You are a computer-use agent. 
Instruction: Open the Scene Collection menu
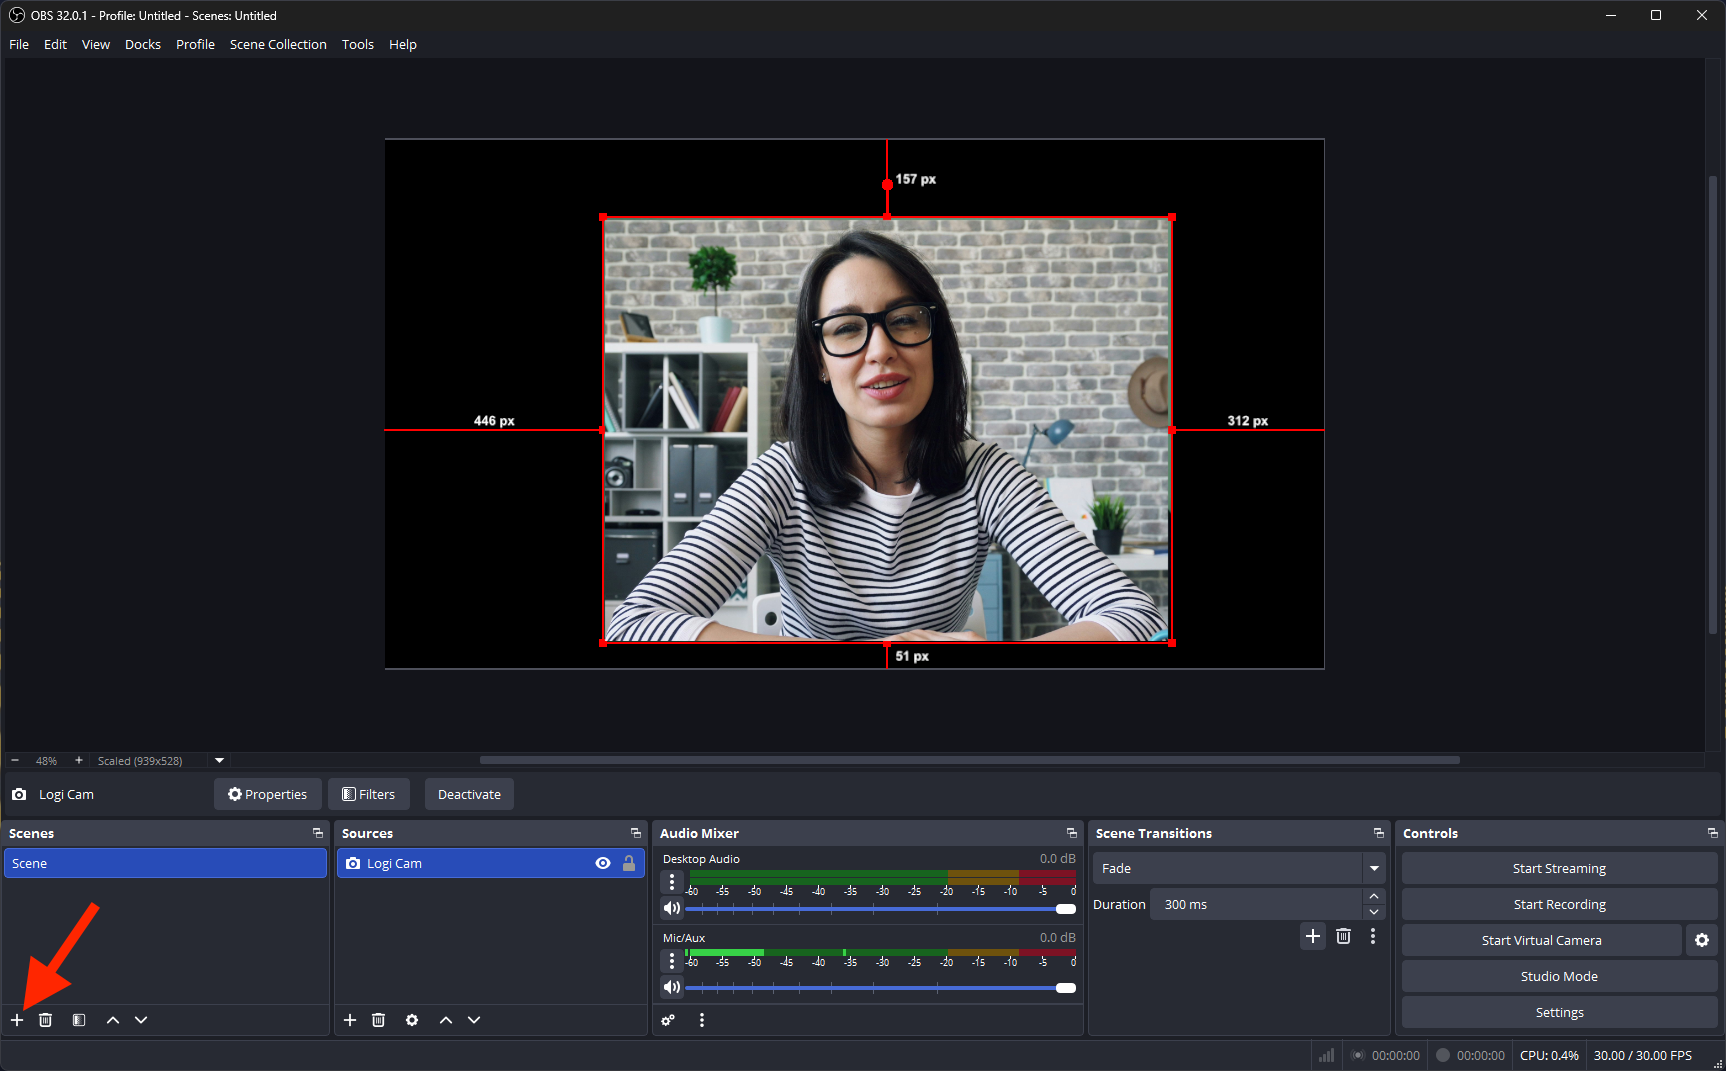[278, 44]
